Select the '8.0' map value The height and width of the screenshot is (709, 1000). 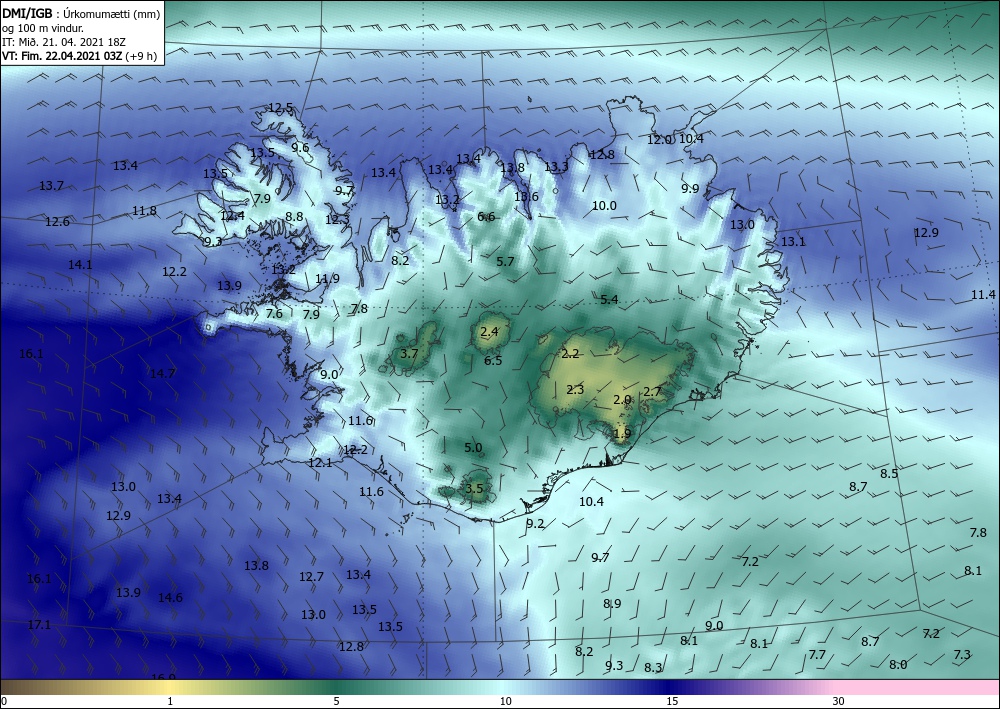pos(898,665)
